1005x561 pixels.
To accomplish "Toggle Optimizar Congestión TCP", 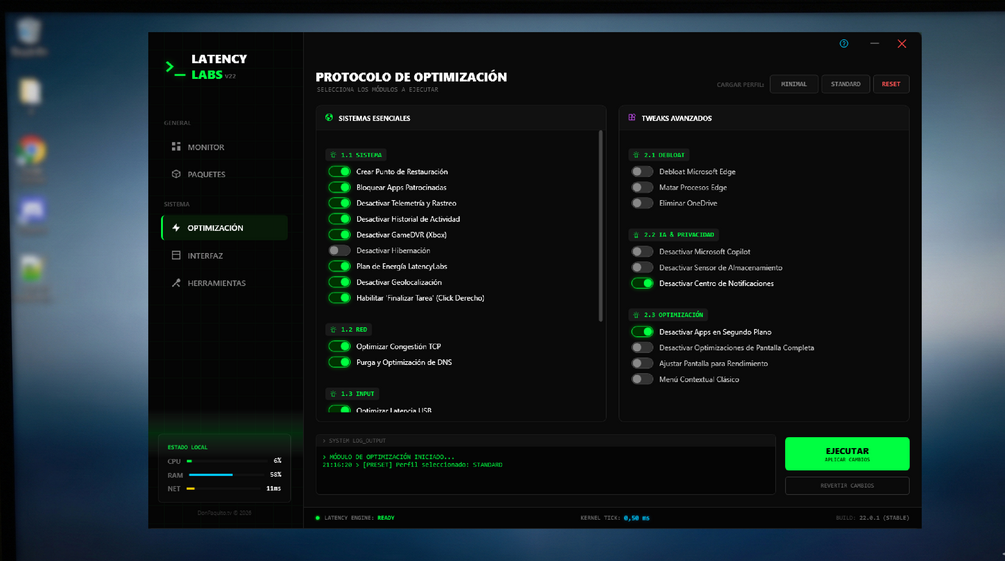I will point(340,346).
